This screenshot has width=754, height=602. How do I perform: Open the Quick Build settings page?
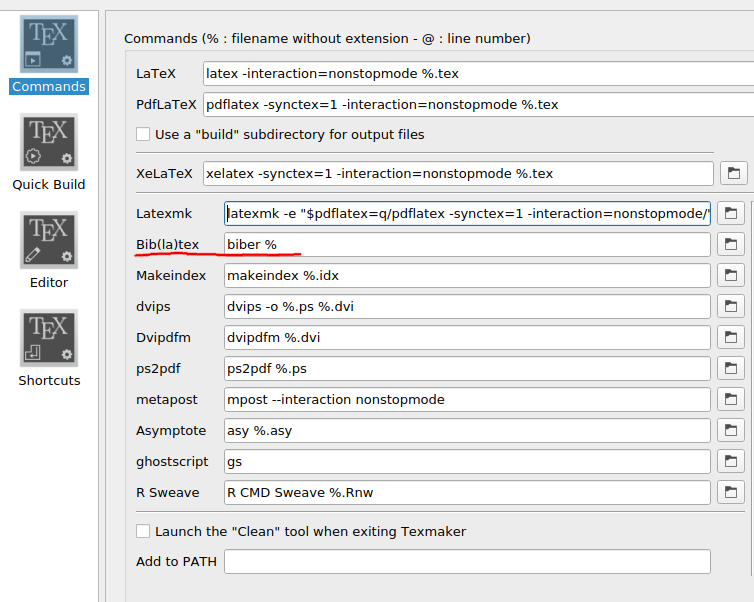coord(48,152)
